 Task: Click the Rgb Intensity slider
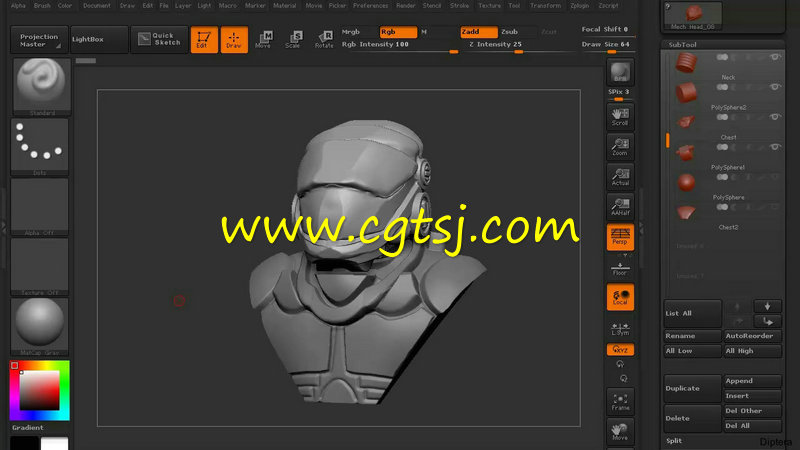coord(399,46)
